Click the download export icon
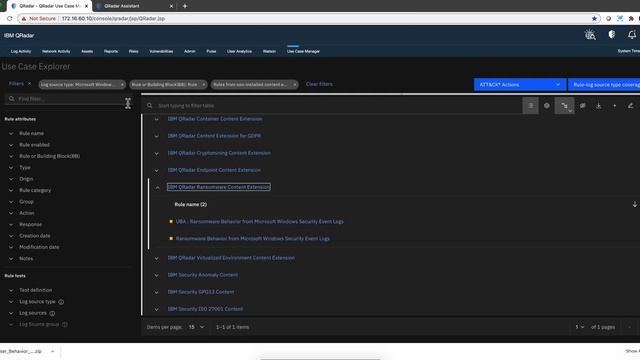The image size is (640, 360). click(x=598, y=106)
